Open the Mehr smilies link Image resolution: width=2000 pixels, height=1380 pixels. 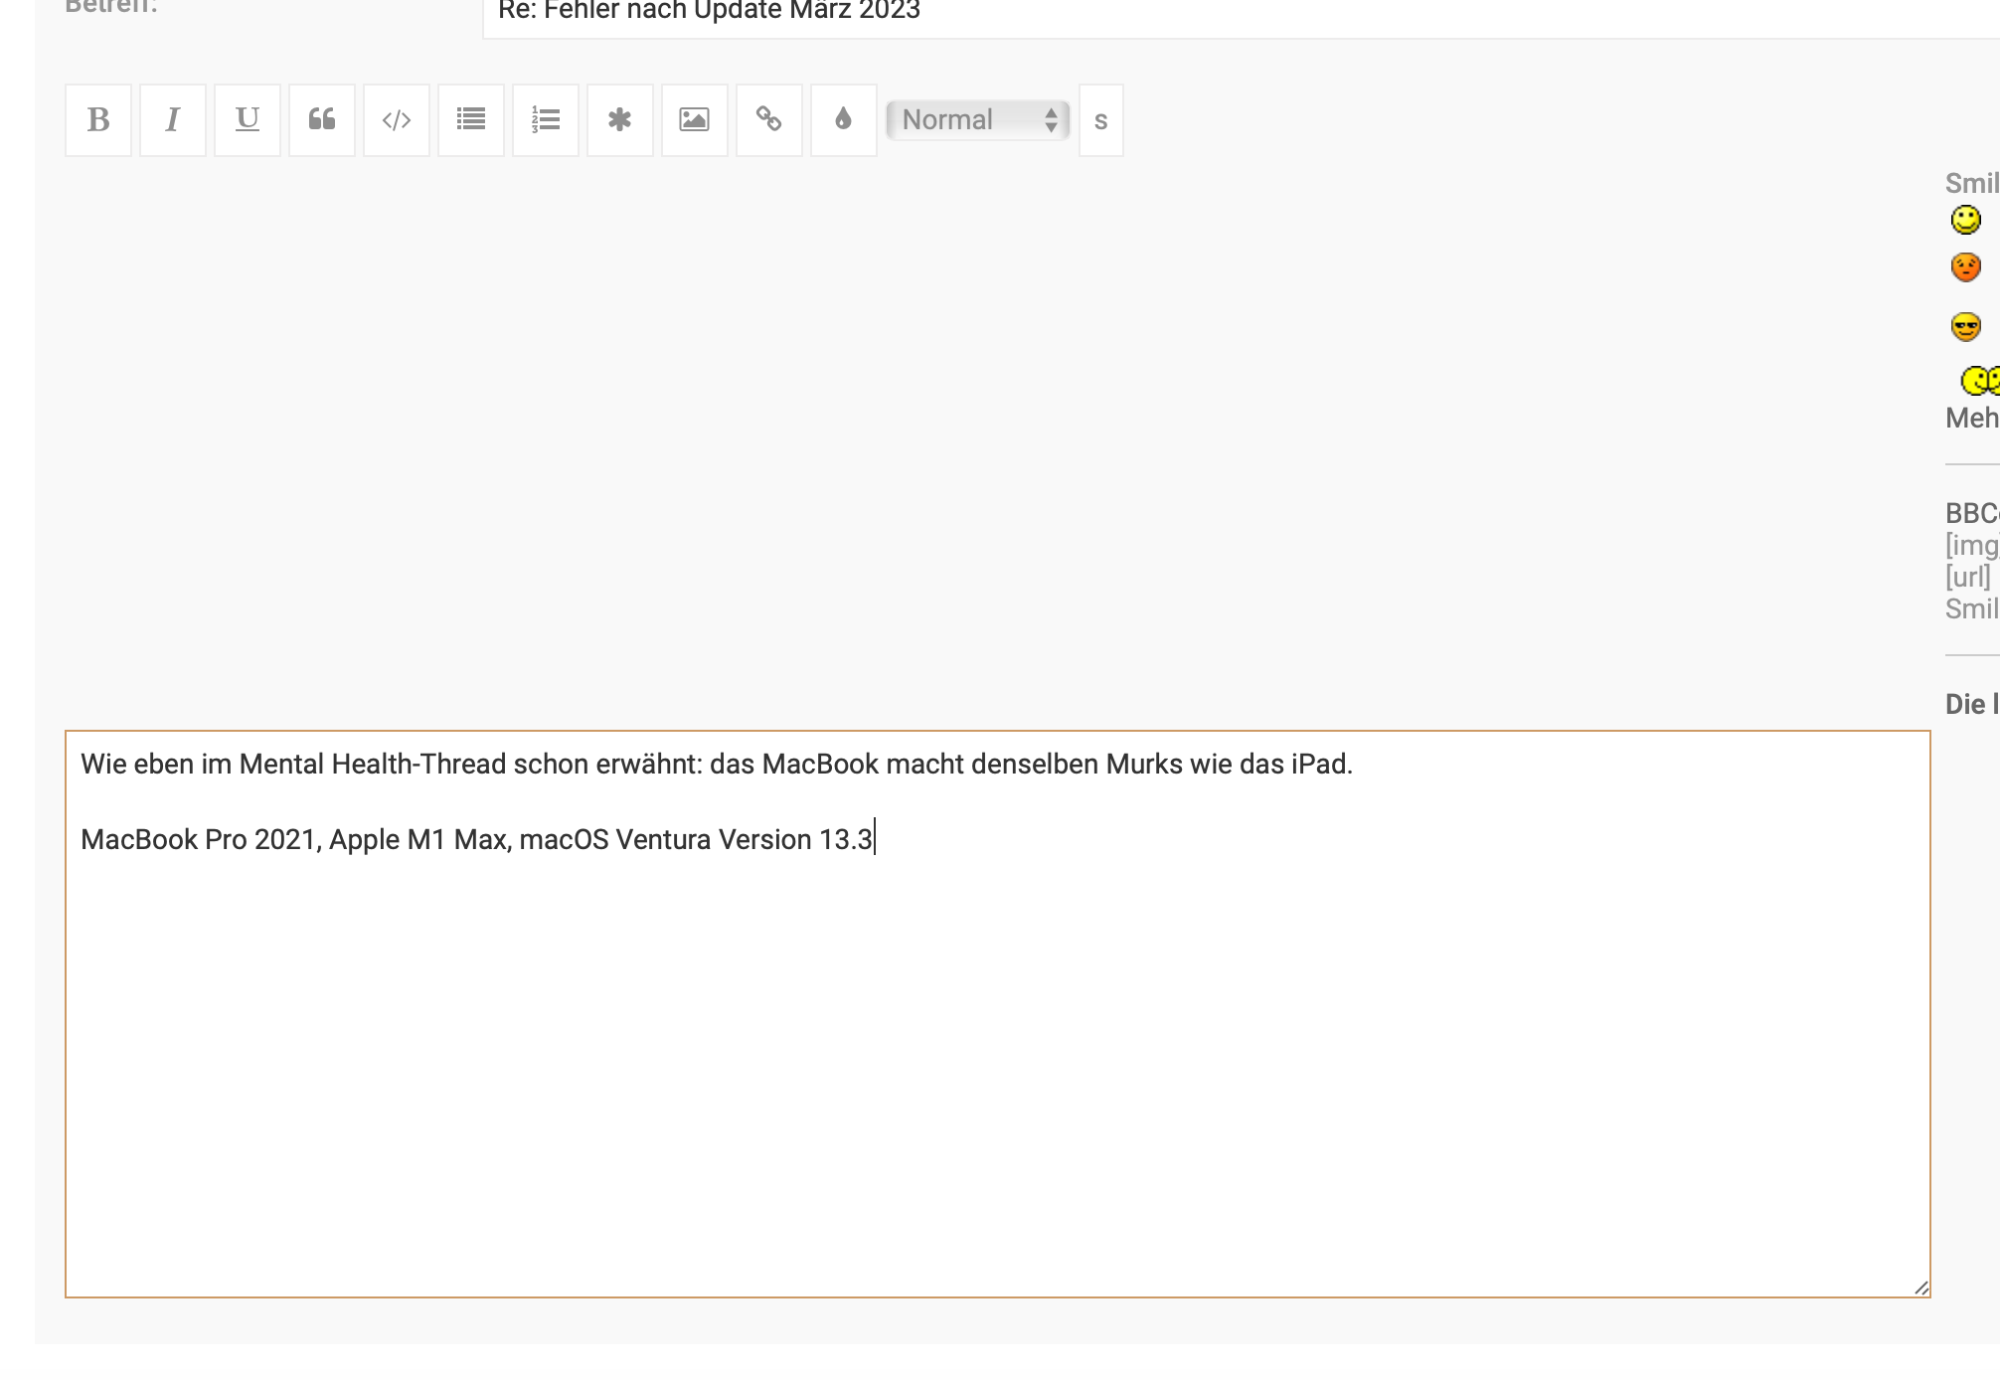[x=1972, y=418]
